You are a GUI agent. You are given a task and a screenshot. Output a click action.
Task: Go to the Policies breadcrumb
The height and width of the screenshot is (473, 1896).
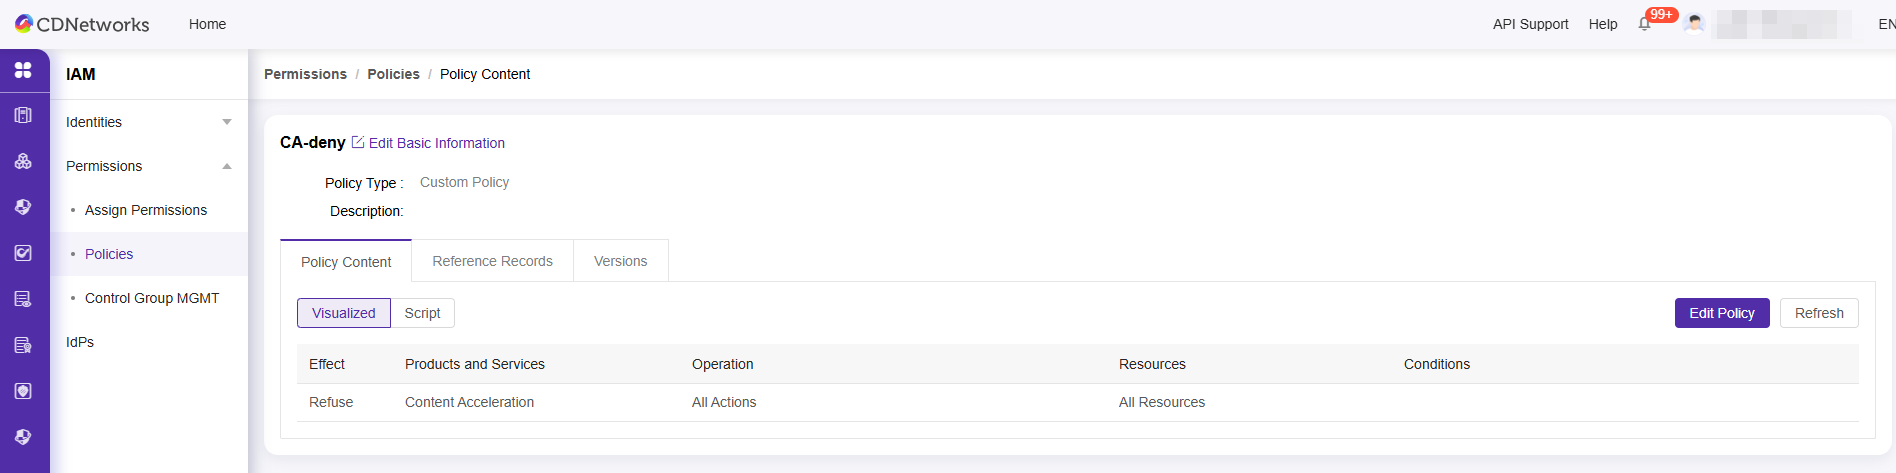coord(393,74)
